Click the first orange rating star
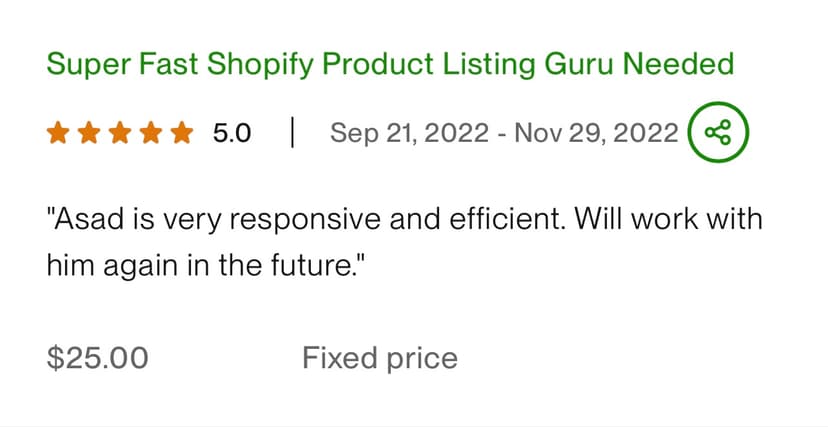Viewport: 828px width, 427px height. (58, 133)
